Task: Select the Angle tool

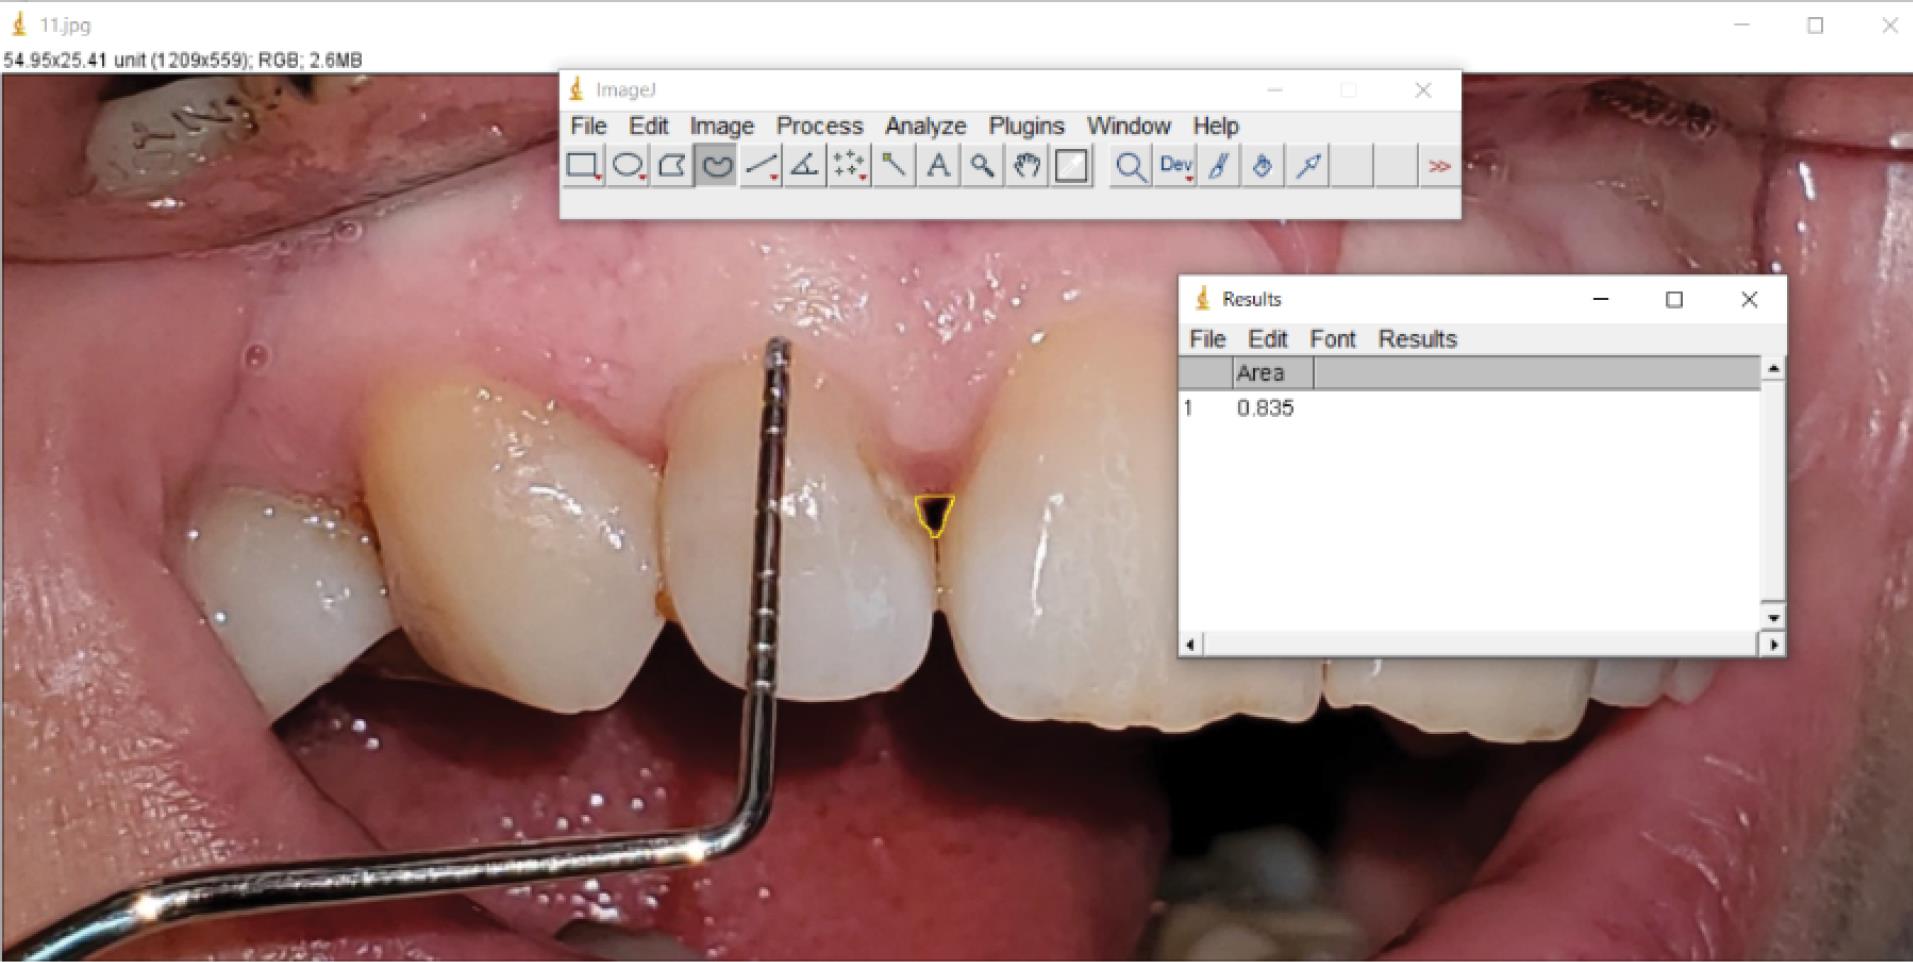Action: point(805,166)
